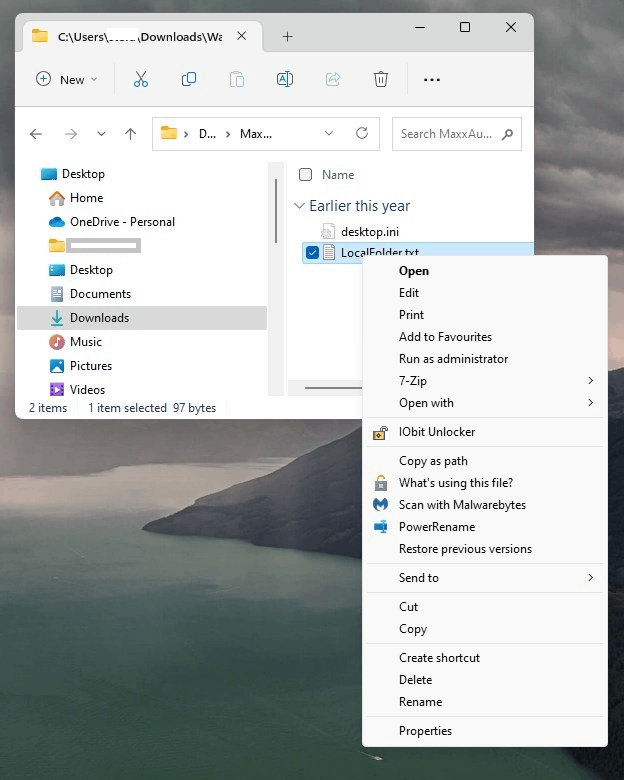The height and width of the screenshot is (780, 624).
Task: Click the folder icon in address bar
Action: point(169,133)
